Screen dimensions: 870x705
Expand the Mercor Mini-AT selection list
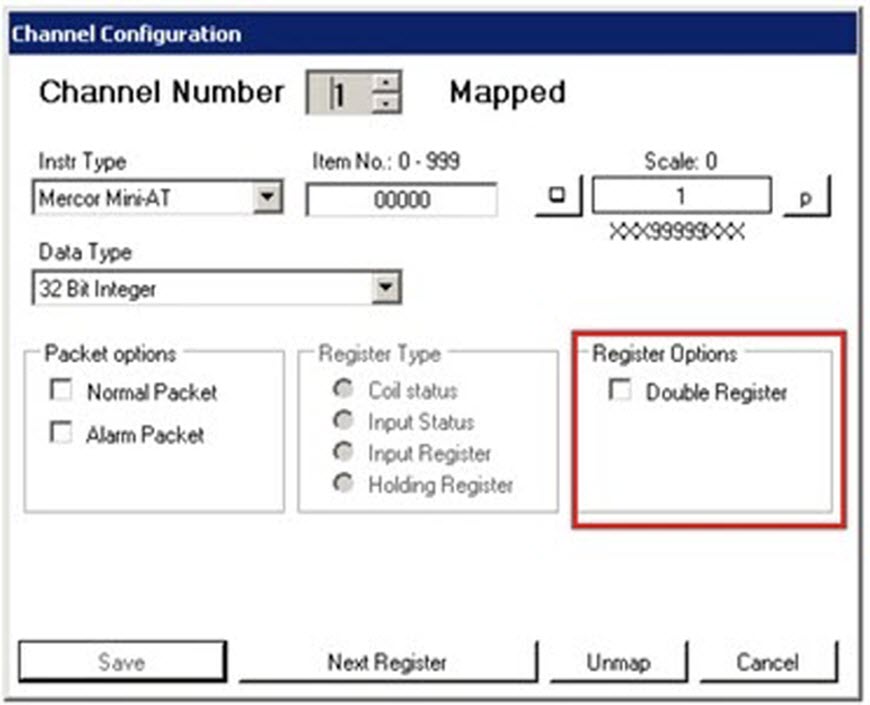click(x=266, y=196)
